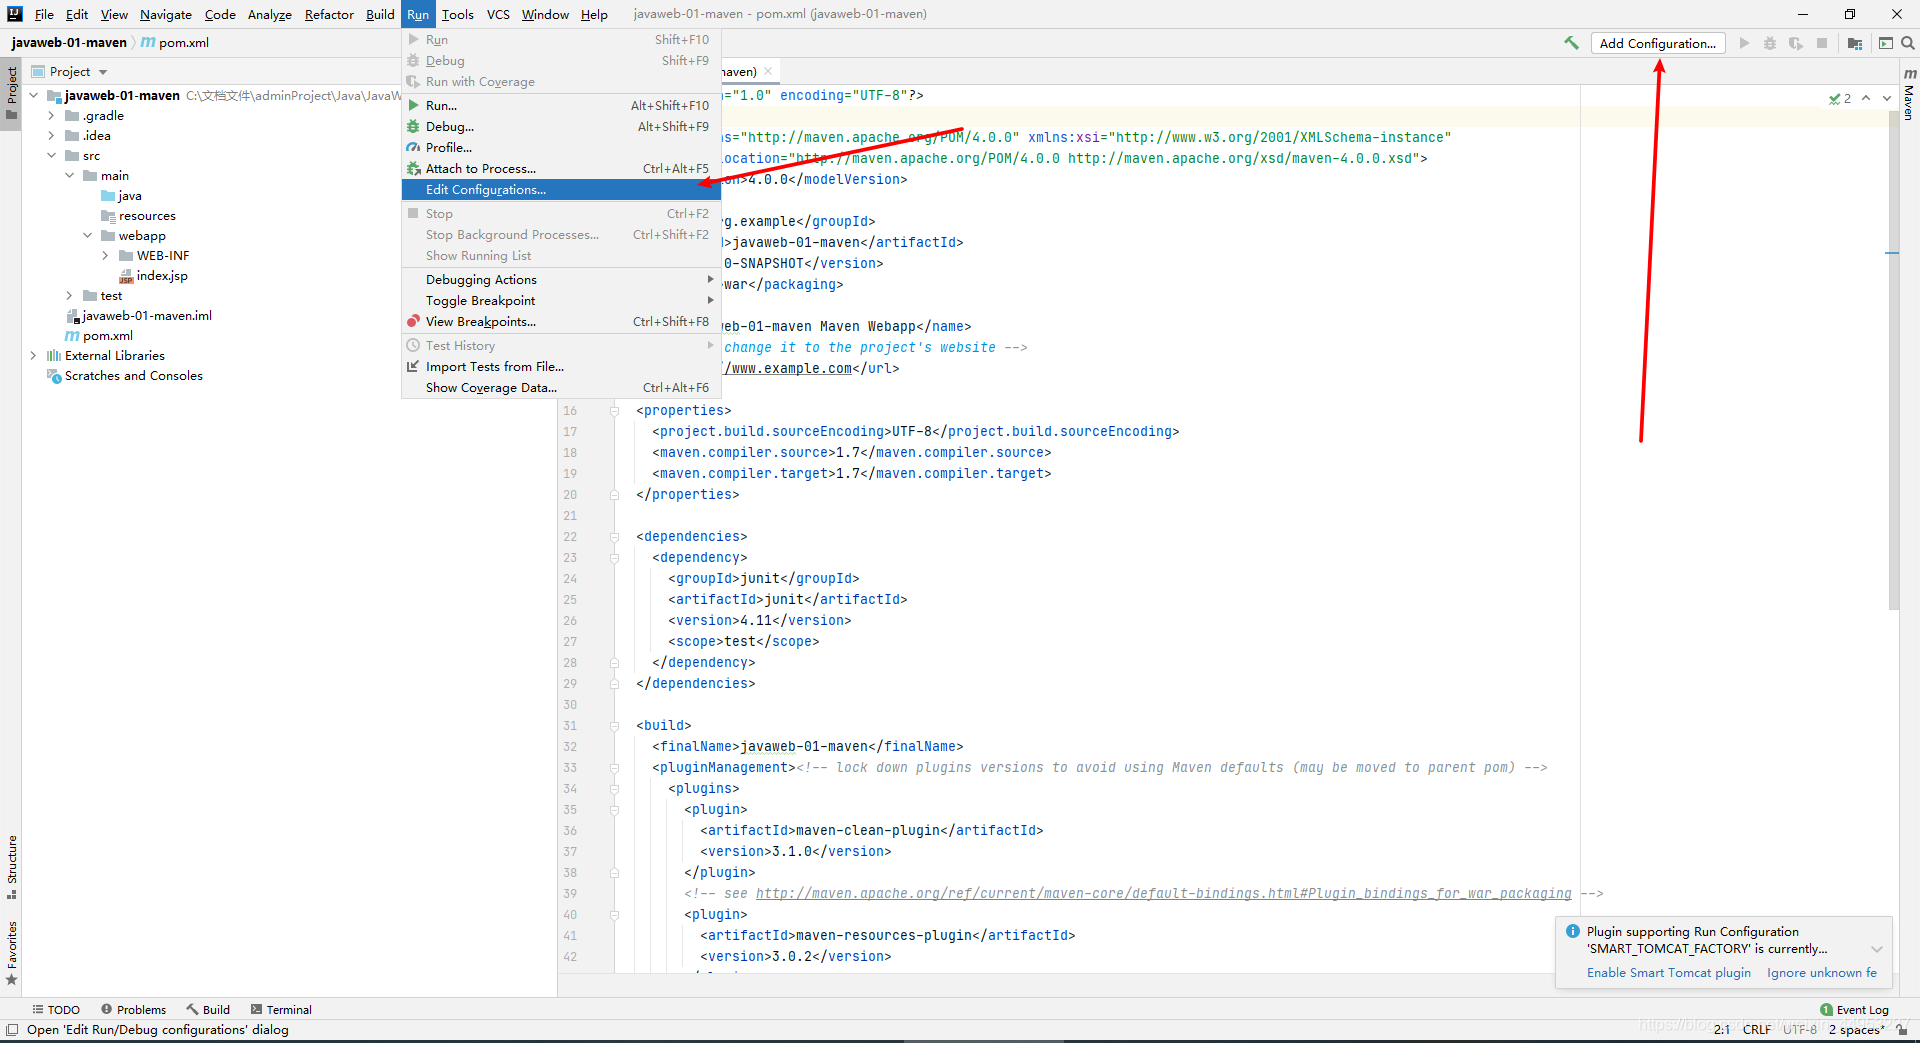The width and height of the screenshot is (1920, 1043).
Task: Click the editor vertical scrollbar
Action: click(x=1893, y=360)
